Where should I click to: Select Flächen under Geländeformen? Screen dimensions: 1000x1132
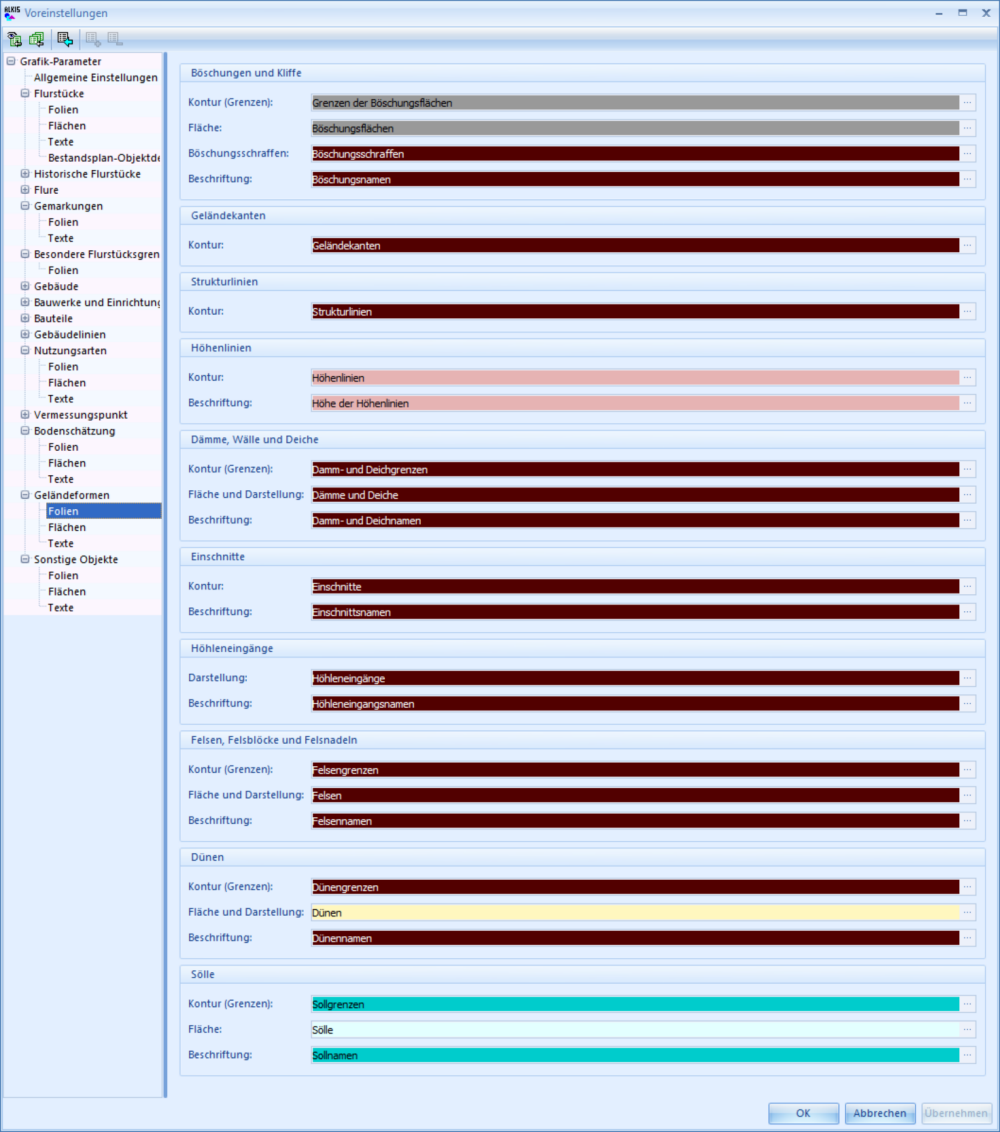click(x=67, y=527)
